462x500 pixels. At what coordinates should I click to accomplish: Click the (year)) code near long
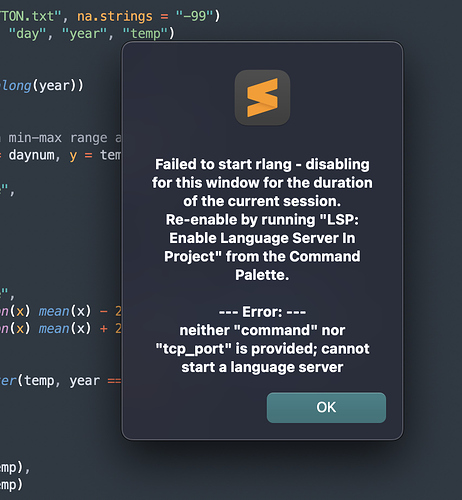tap(58, 86)
